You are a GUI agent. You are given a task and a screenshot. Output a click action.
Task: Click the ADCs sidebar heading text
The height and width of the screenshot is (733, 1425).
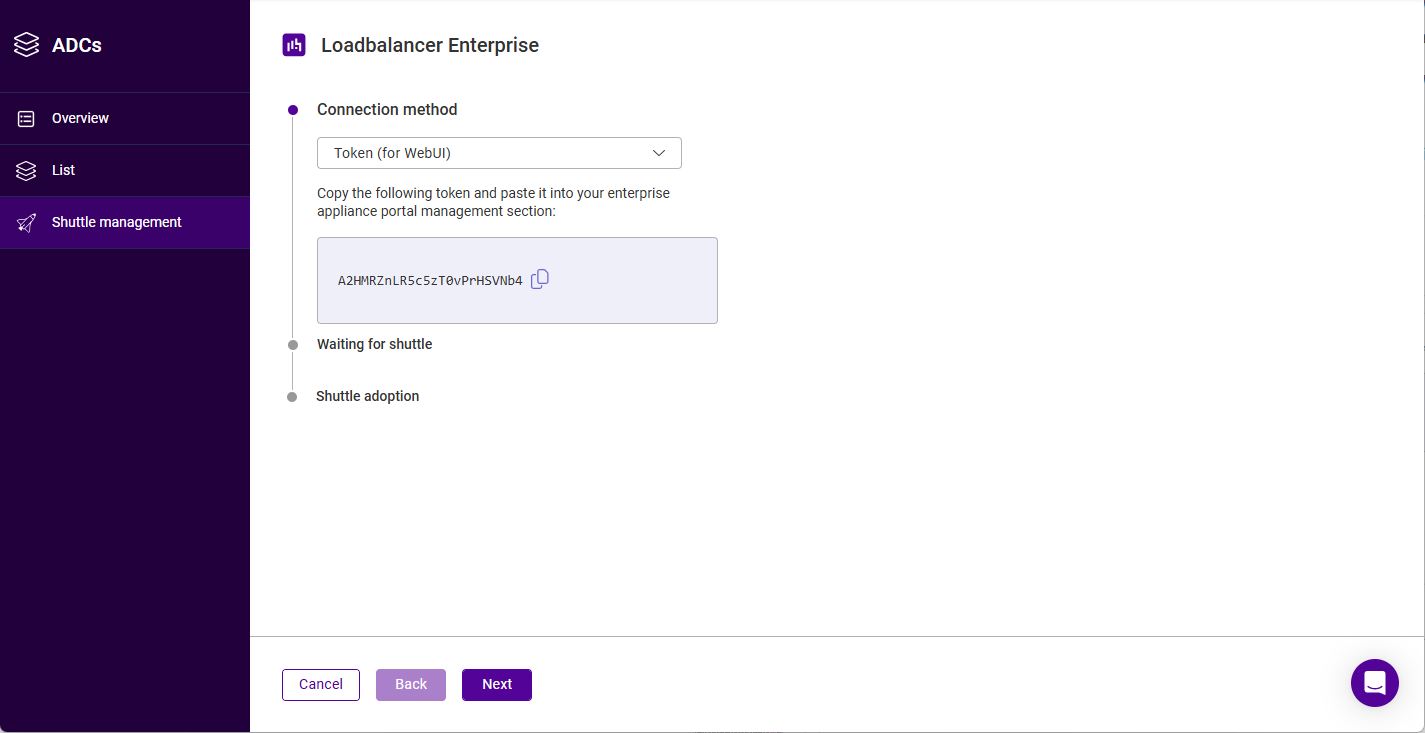[x=77, y=45]
